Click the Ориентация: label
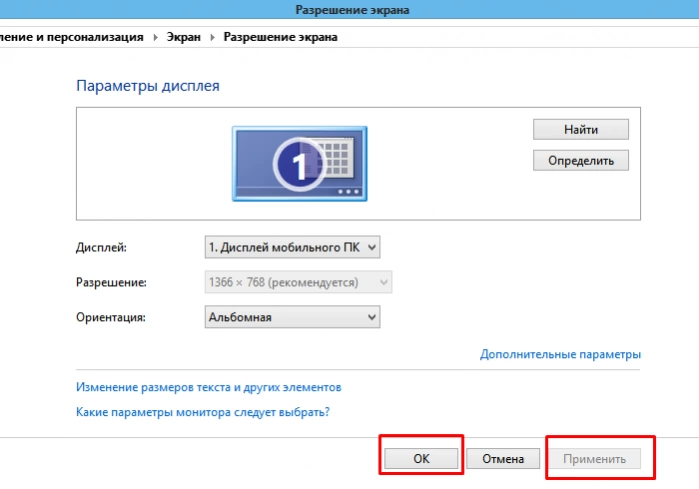This screenshot has height=489, width=699. 111,317
